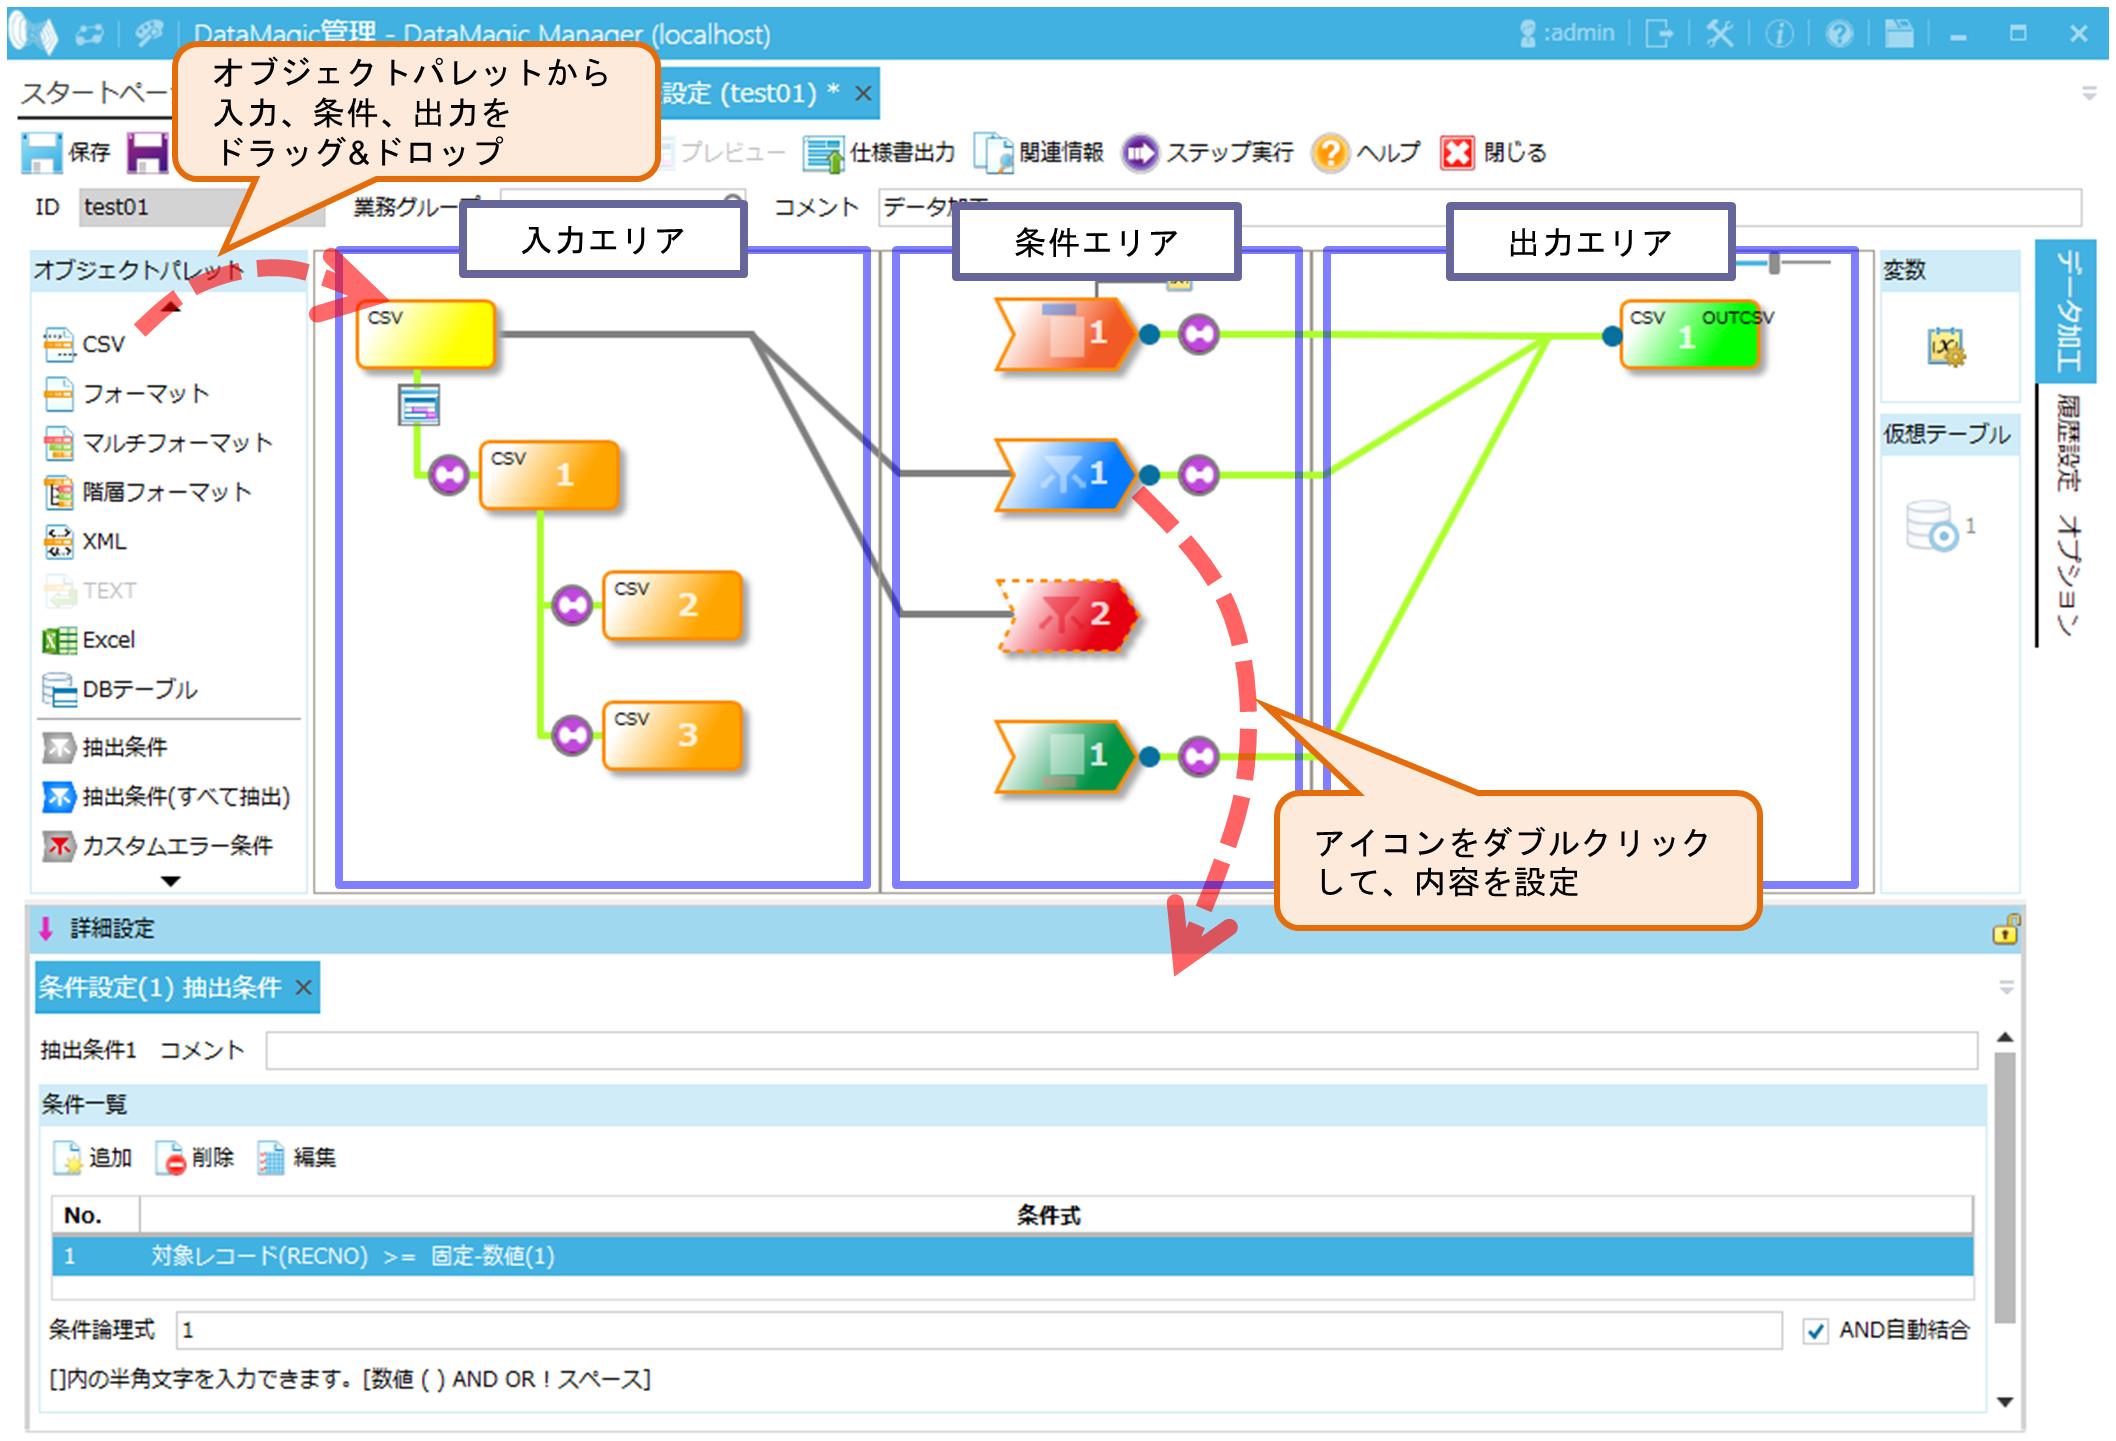
Task: Click the zoom slider handle in output area
Action: coord(1774,263)
